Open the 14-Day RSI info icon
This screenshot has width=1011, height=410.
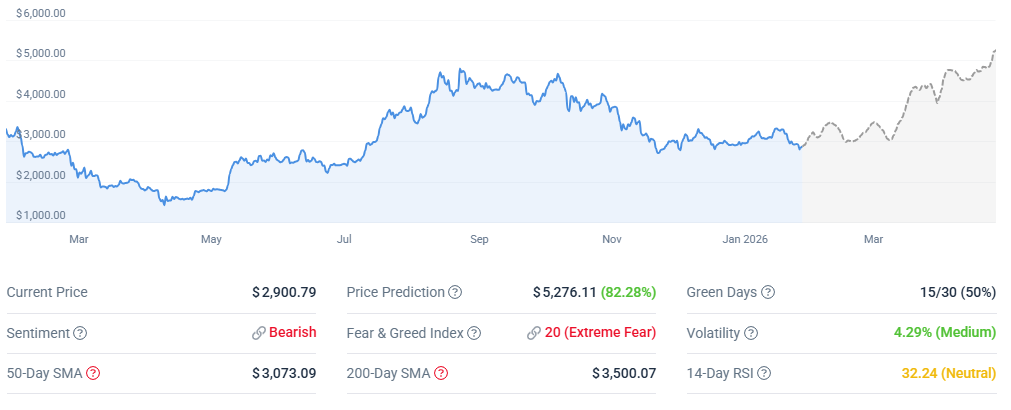tap(764, 373)
